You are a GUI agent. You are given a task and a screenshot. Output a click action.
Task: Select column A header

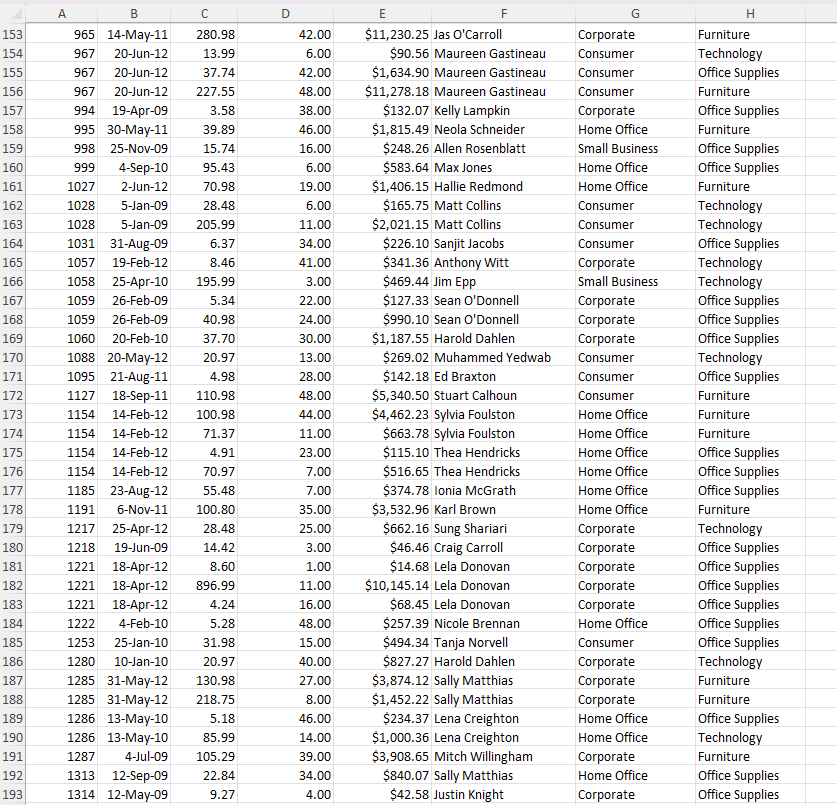click(x=61, y=14)
